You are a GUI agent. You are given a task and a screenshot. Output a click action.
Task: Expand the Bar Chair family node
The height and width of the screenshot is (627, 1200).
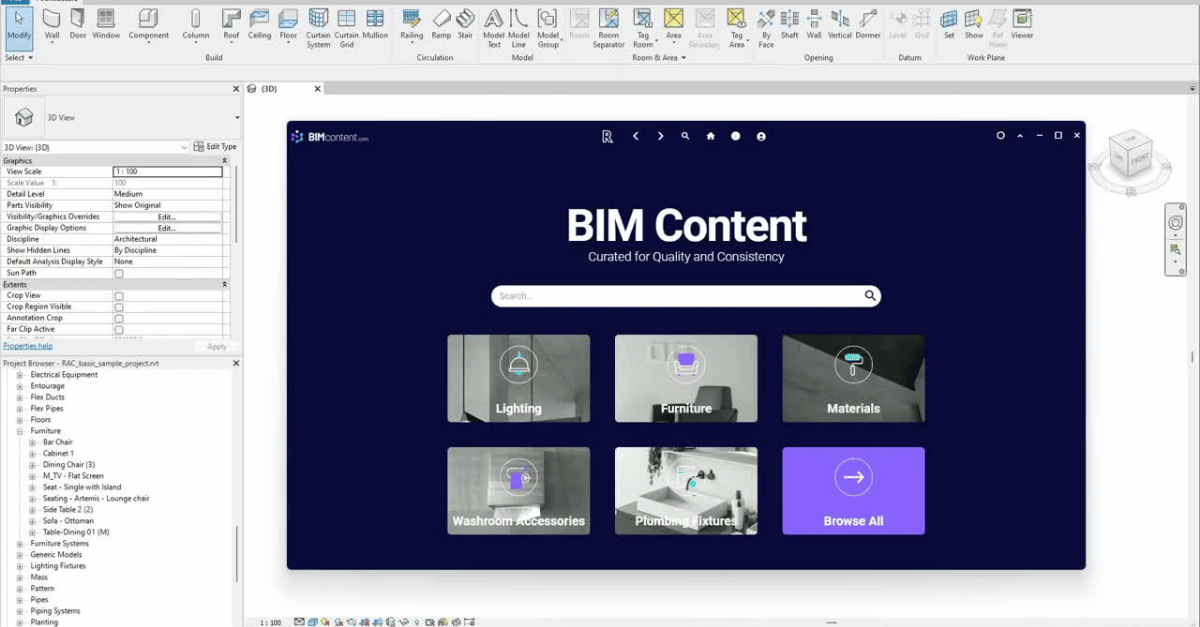point(31,442)
